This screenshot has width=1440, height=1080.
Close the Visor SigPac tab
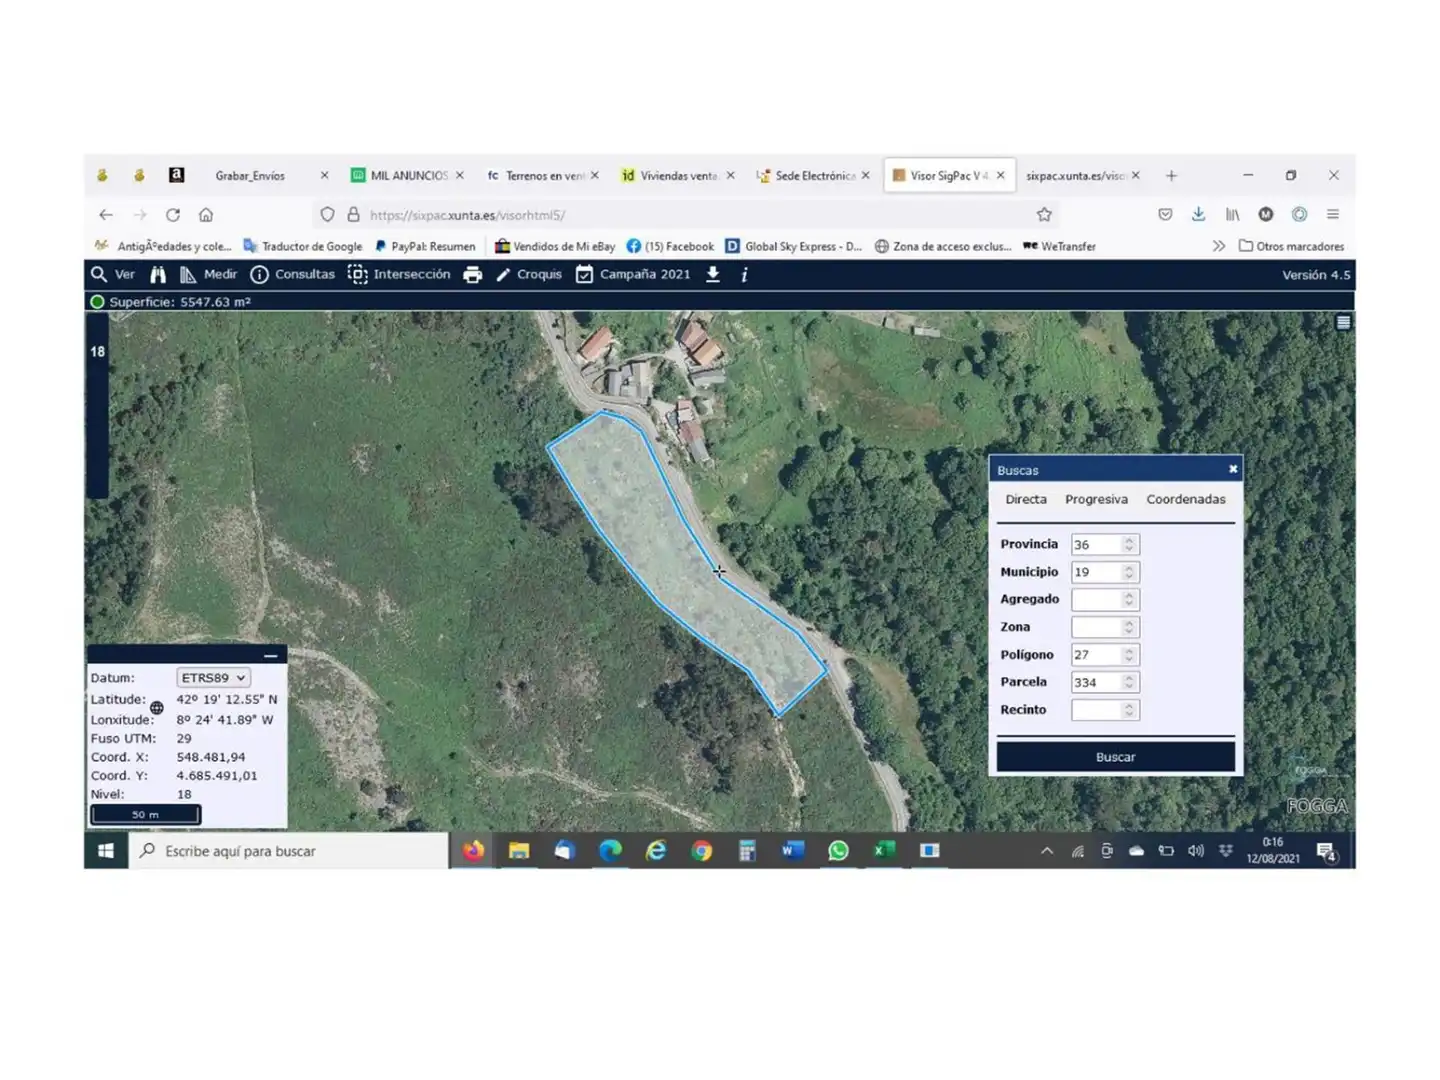pos(1000,175)
